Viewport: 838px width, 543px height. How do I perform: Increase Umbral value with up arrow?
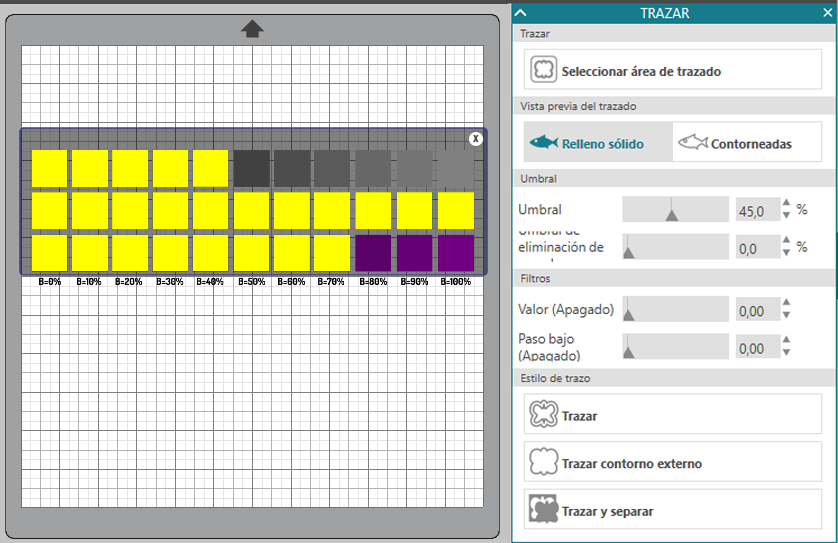(786, 203)
